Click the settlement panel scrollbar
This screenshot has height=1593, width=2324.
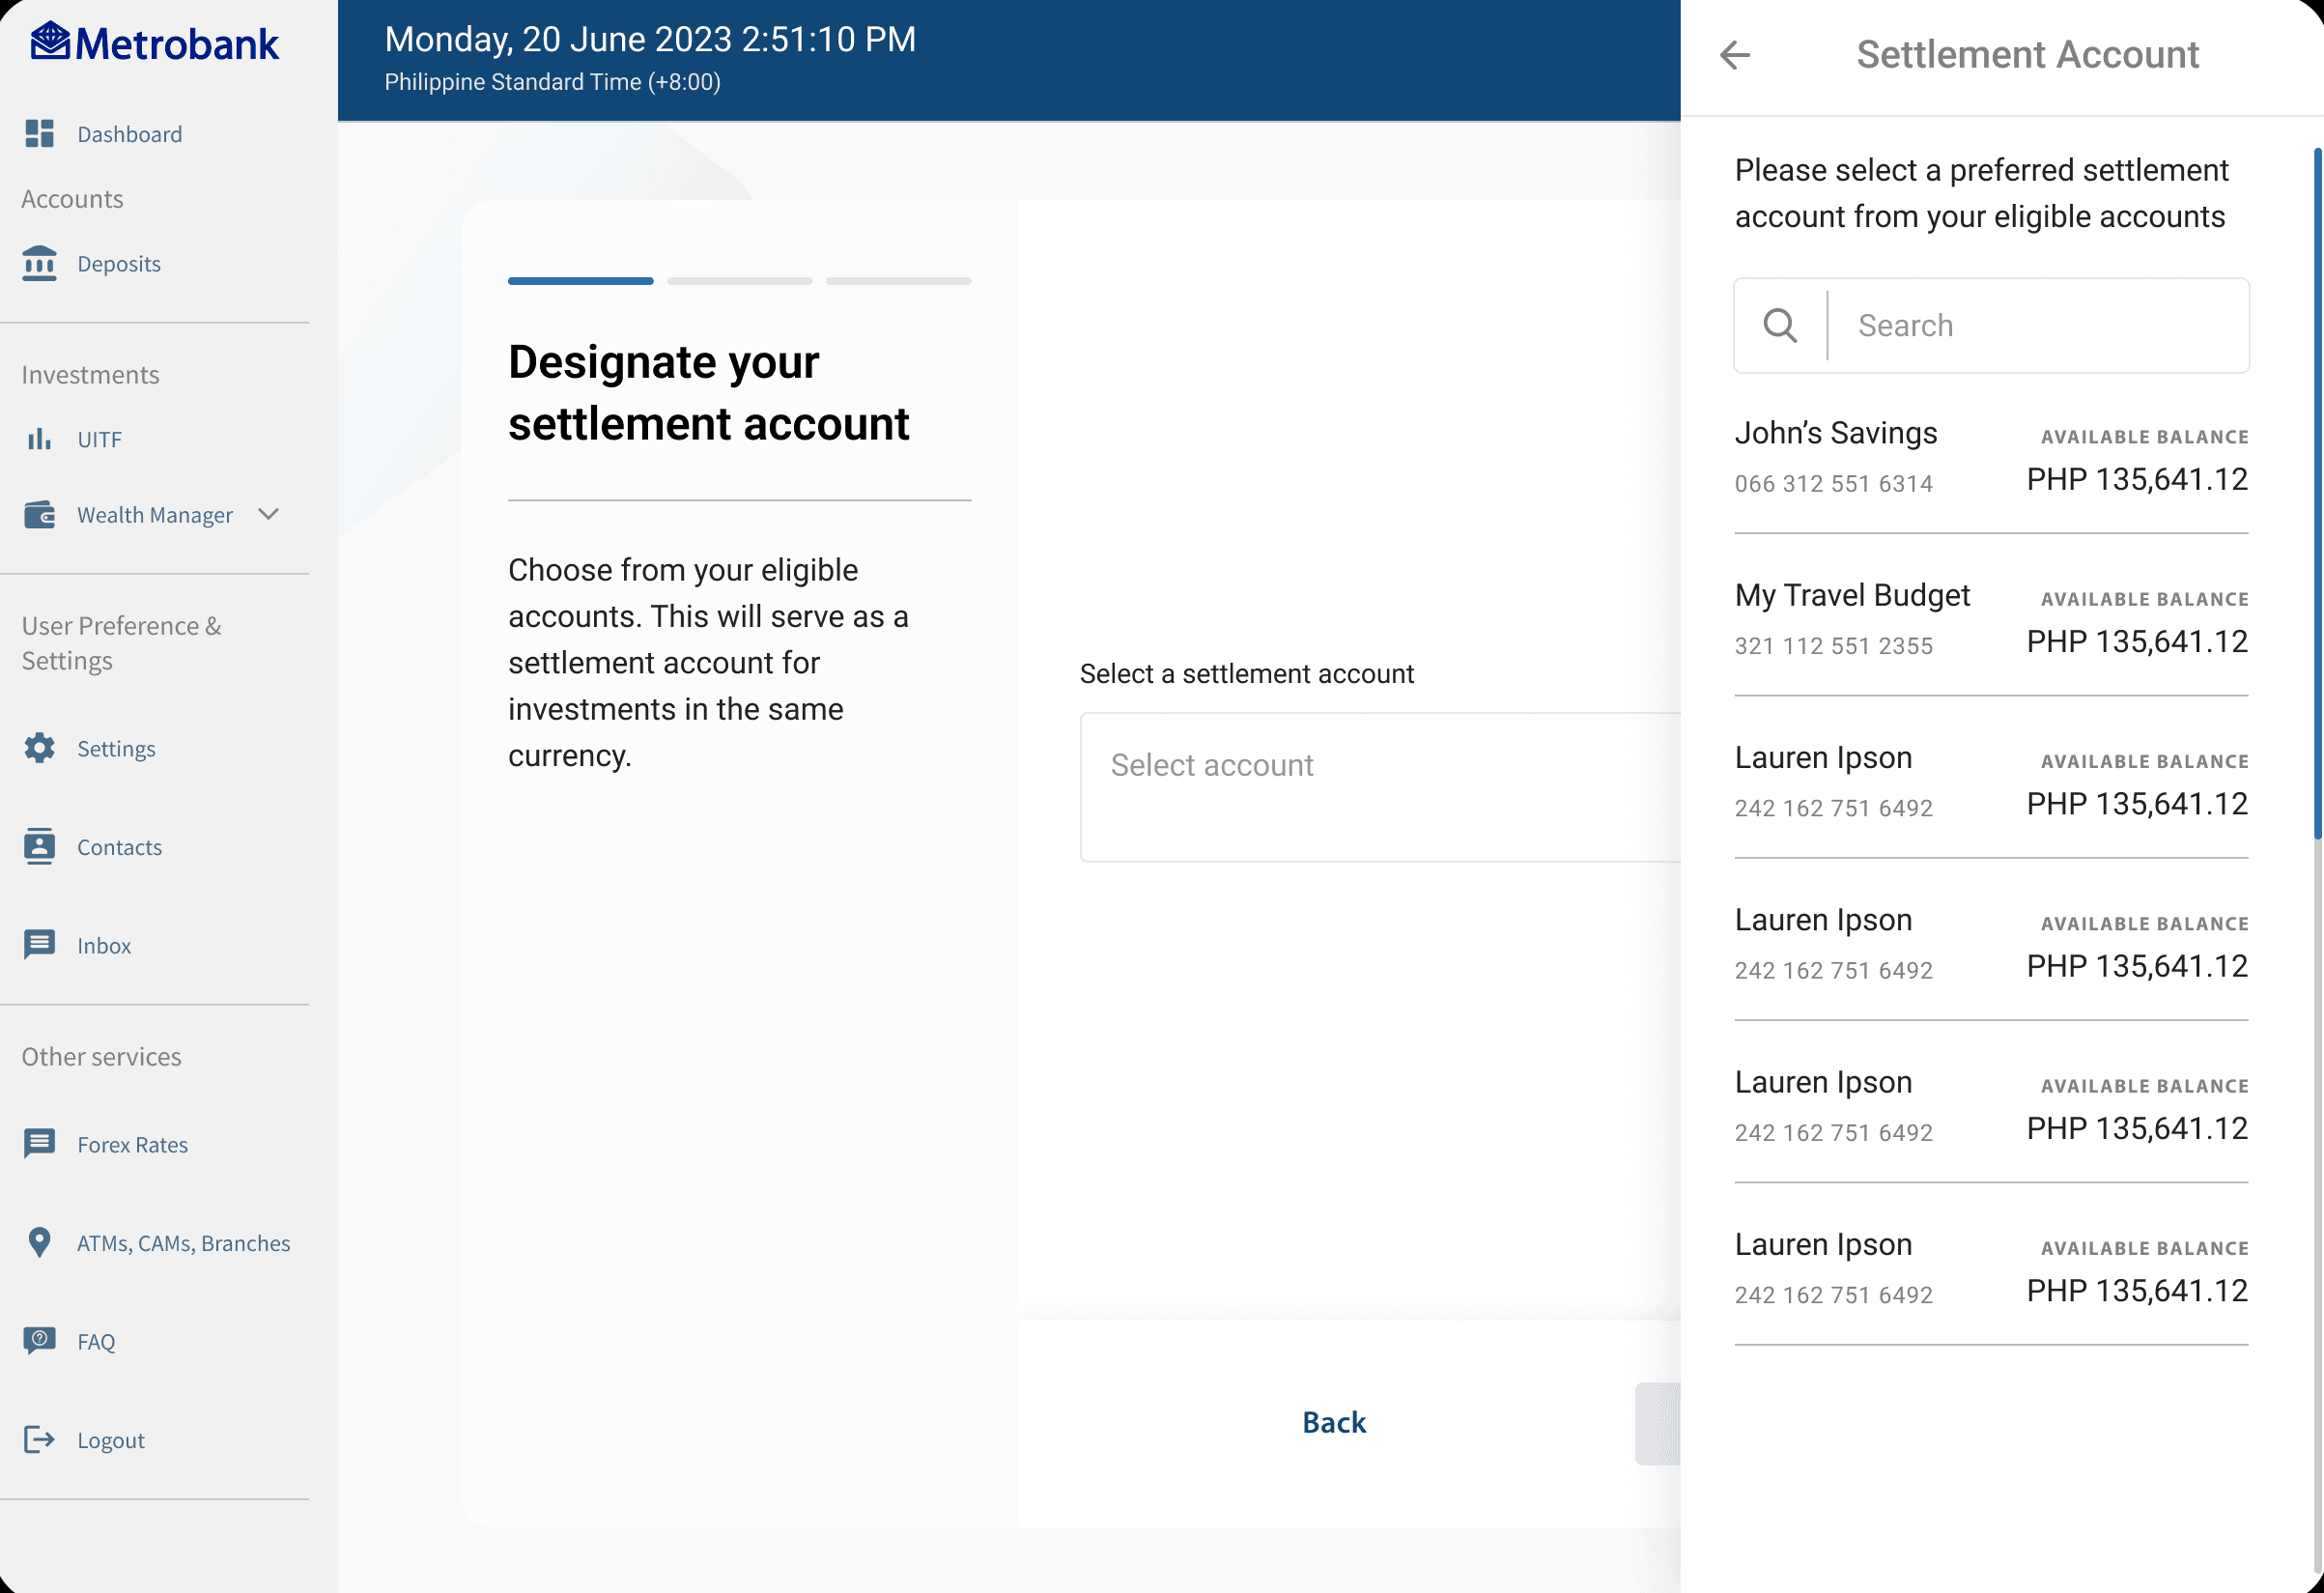[2318, 494]
